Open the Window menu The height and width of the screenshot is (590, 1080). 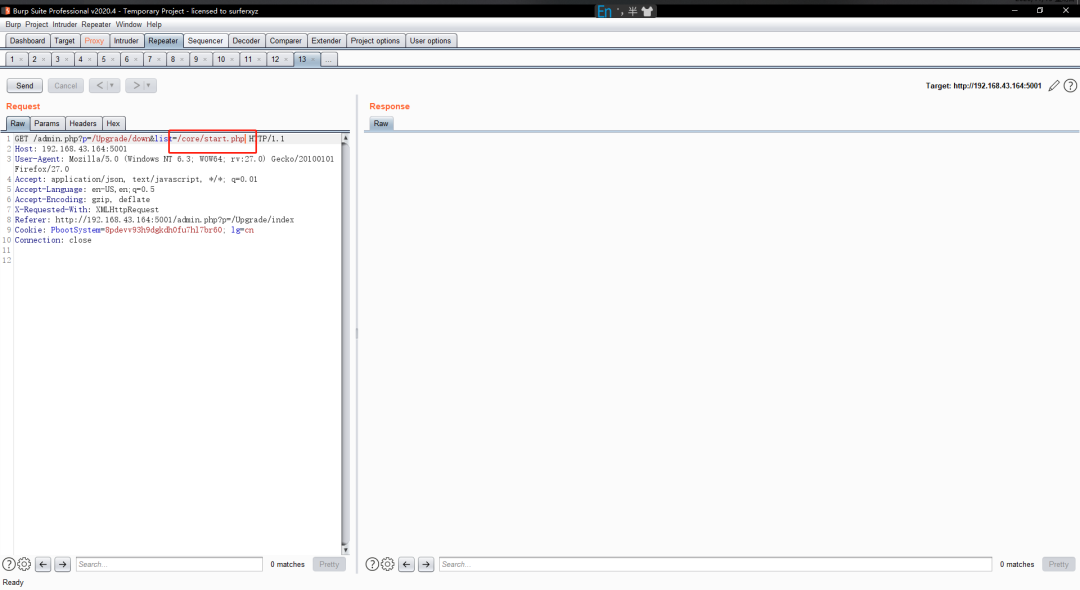point(128,24)
